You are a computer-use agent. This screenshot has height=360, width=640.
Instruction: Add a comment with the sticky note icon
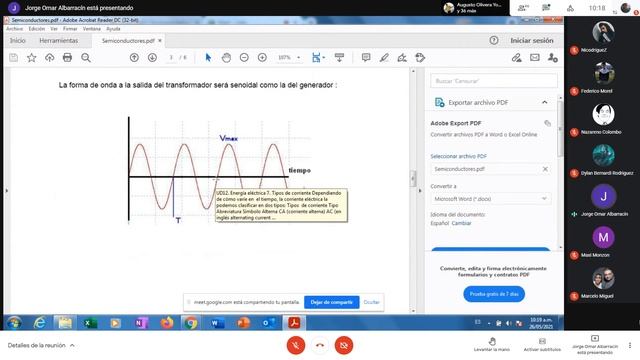pyautogui.click(x=366, y=58)
